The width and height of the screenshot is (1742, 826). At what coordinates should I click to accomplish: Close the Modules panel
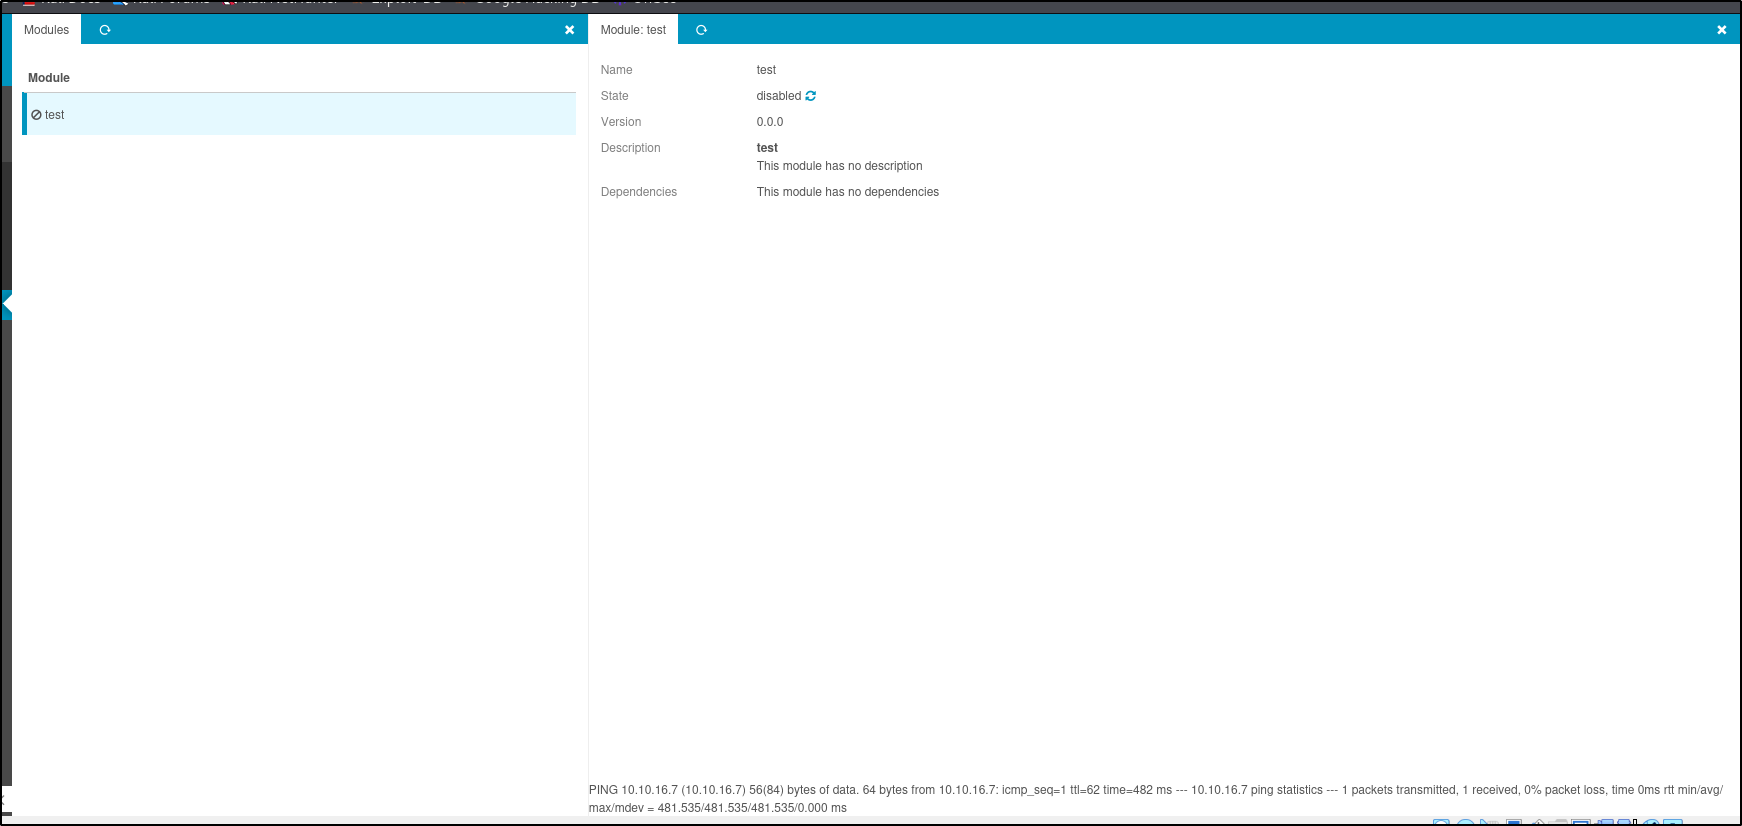[x=569, y=30]
